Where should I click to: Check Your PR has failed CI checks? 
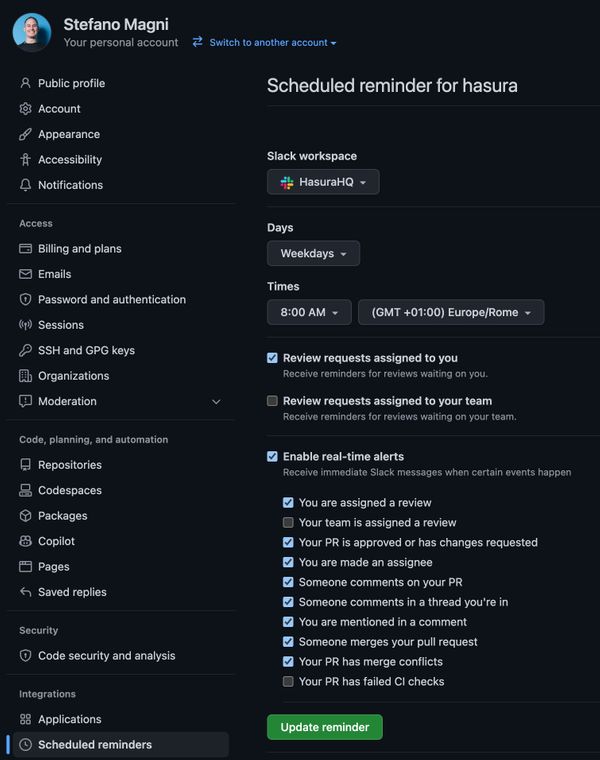pyautogui.click(x=288, y=681)
